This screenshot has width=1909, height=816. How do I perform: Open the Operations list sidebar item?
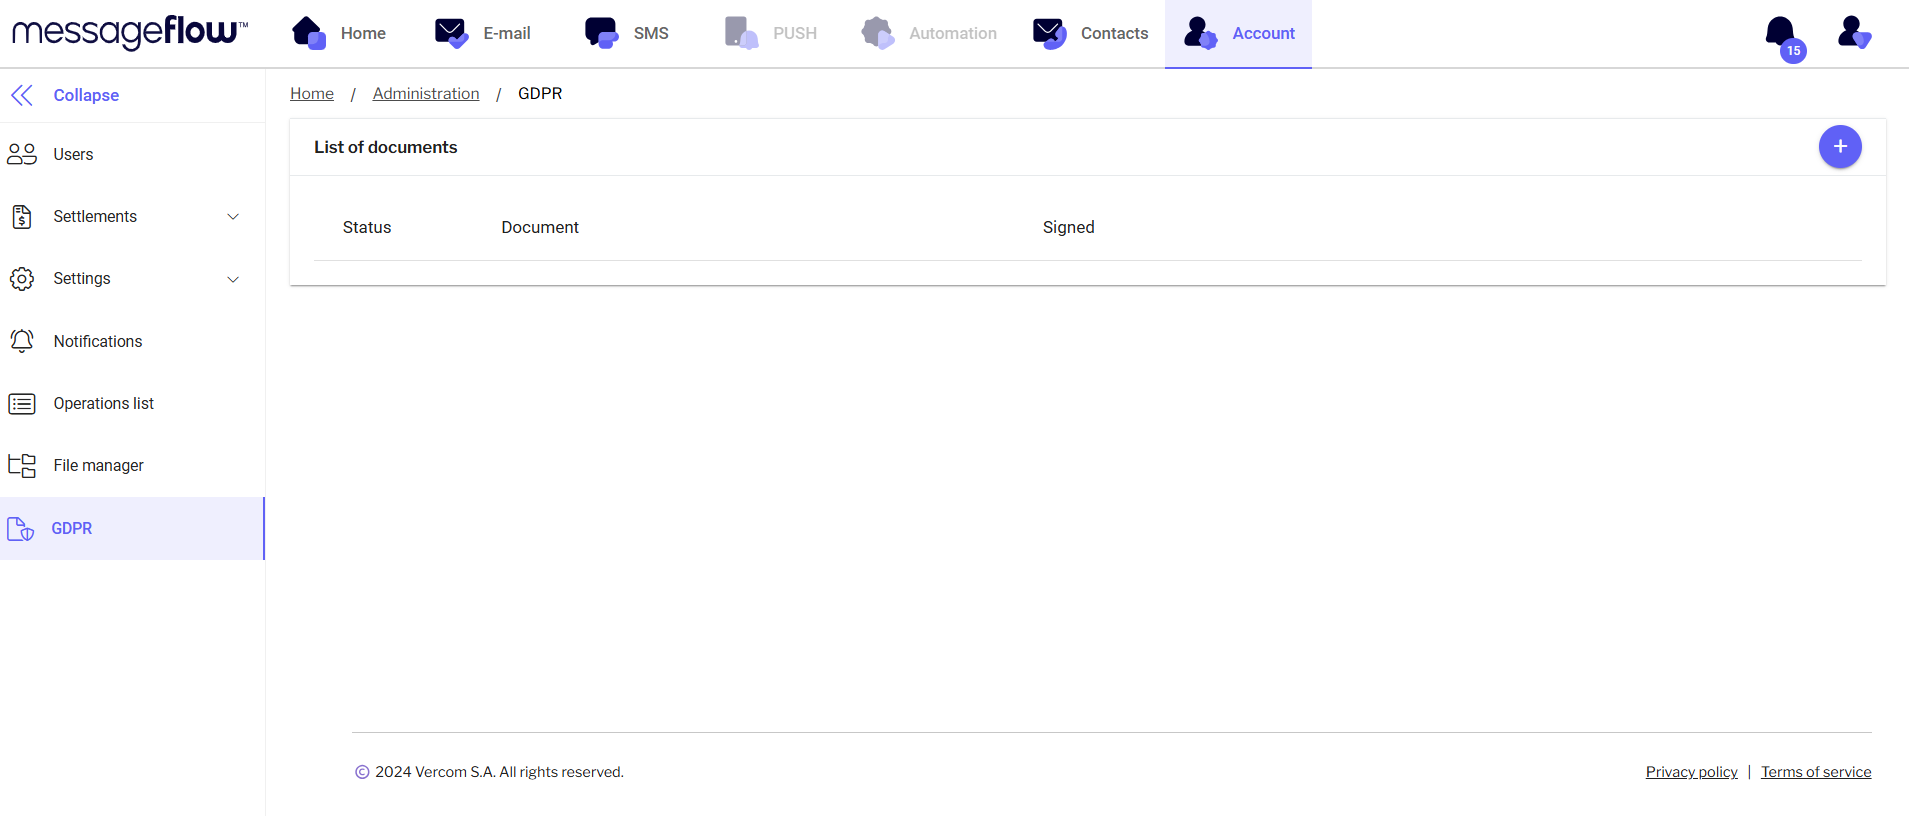click(x=103, y=403)
